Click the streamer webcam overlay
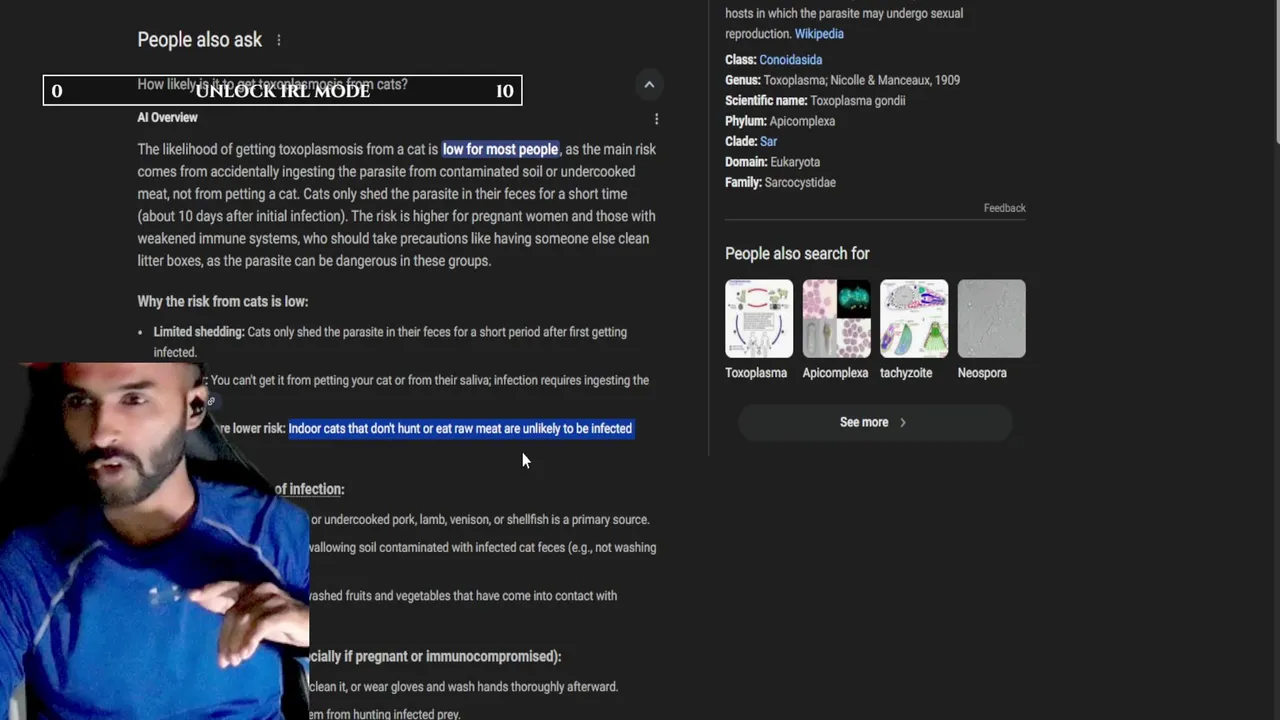 click(155, 540)
